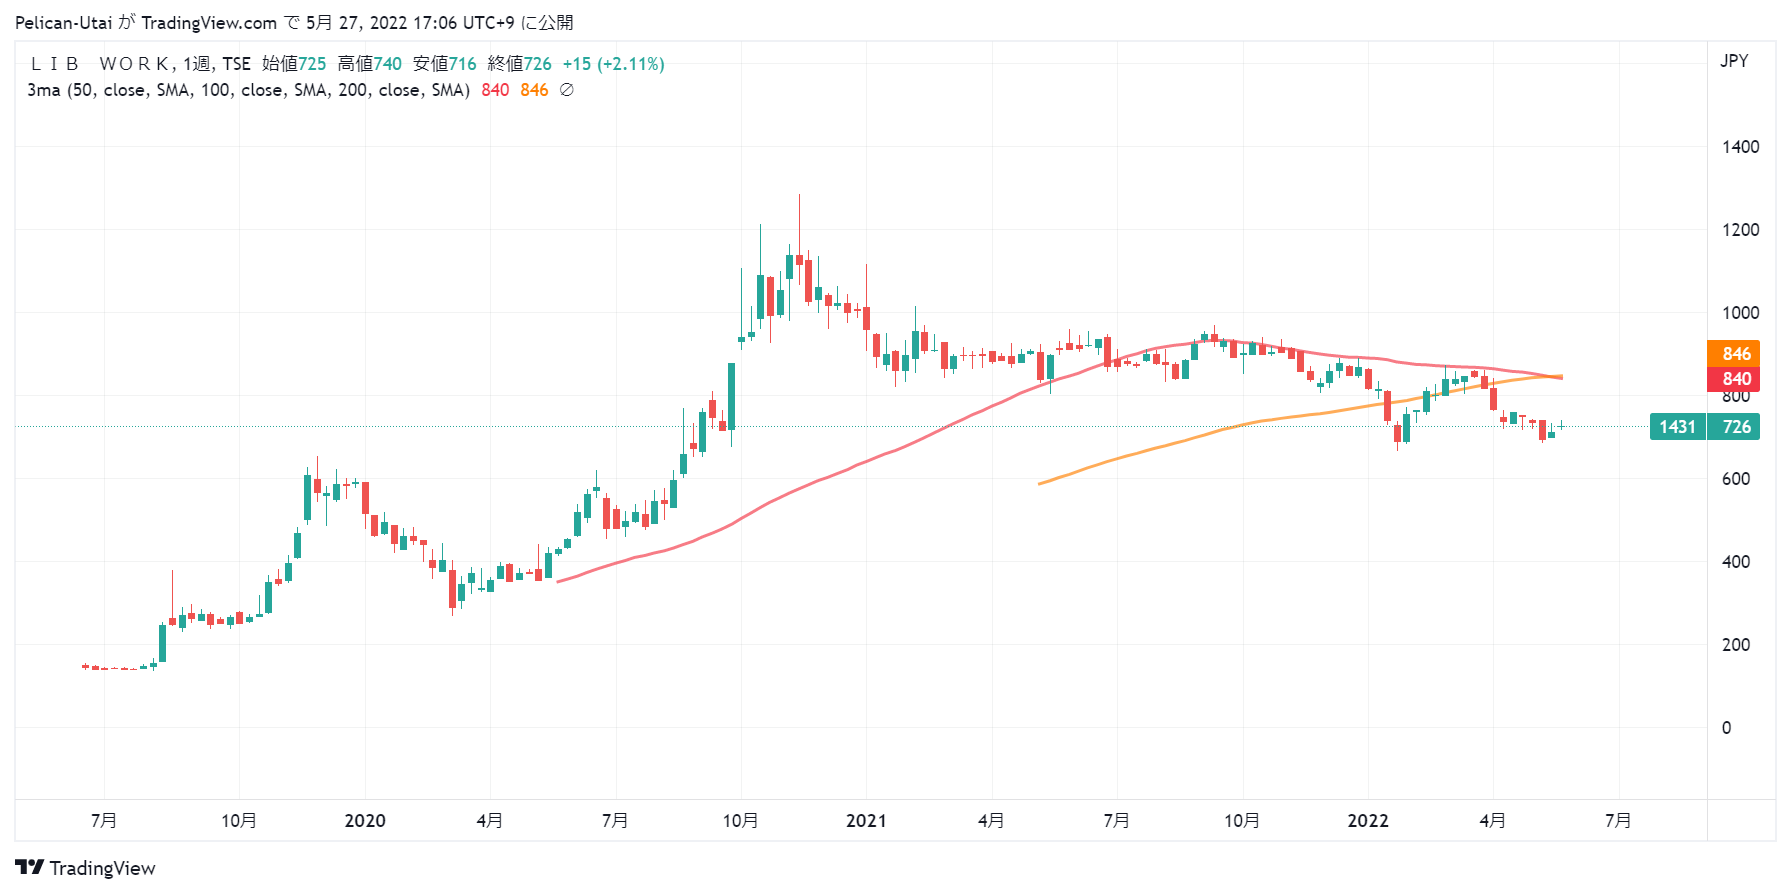Click the red 840 value in indicator legend
This screenshot has width=1791, height=894.
(x=495, y=90)
